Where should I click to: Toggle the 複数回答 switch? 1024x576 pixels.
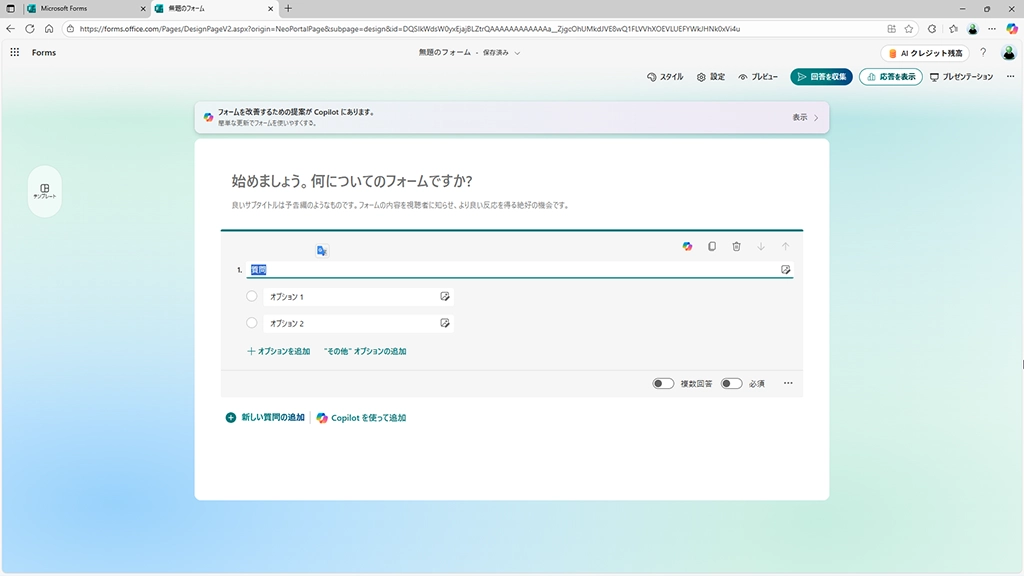pos(663,383)
